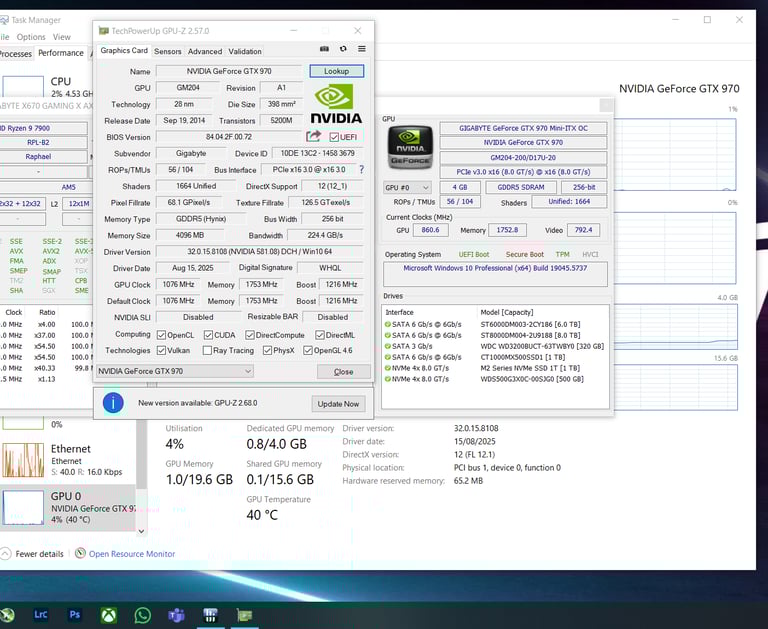Click the Video clock value 792.4
The height and width of the screenshot is (629, 768).
583,230
